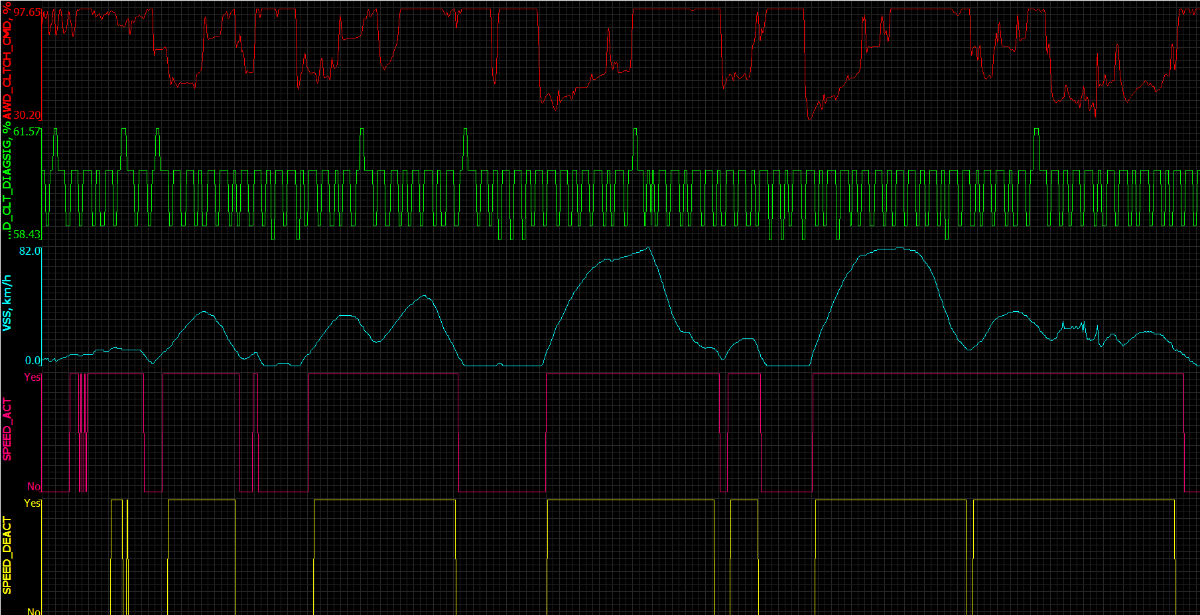Click the second broad peak of the VSS trace
Image resolution: width=1200 pixels, height=615 pixels.
895,248
